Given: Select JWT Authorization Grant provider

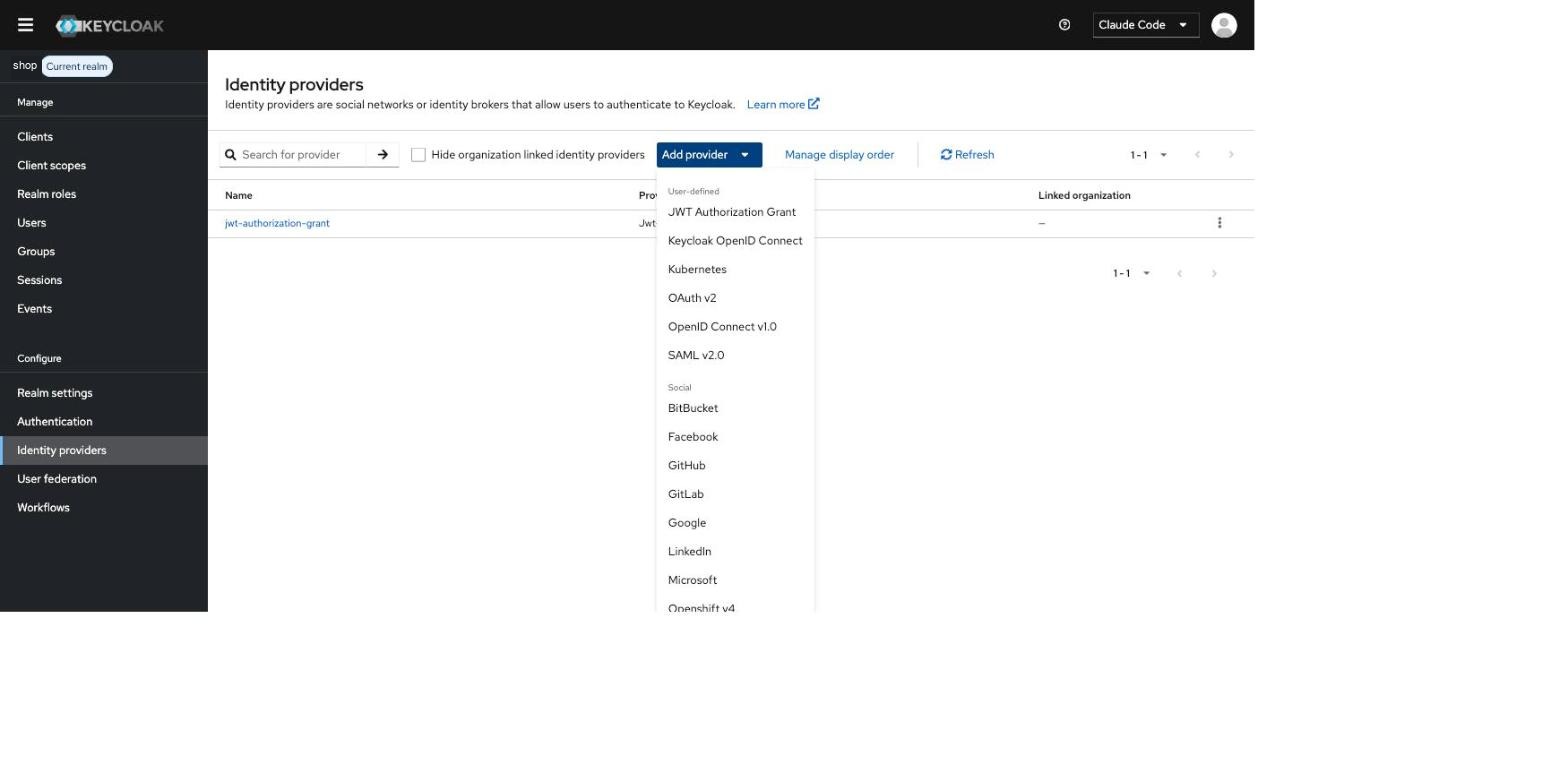Looking at the screenshot, I should tap(735, 212).
